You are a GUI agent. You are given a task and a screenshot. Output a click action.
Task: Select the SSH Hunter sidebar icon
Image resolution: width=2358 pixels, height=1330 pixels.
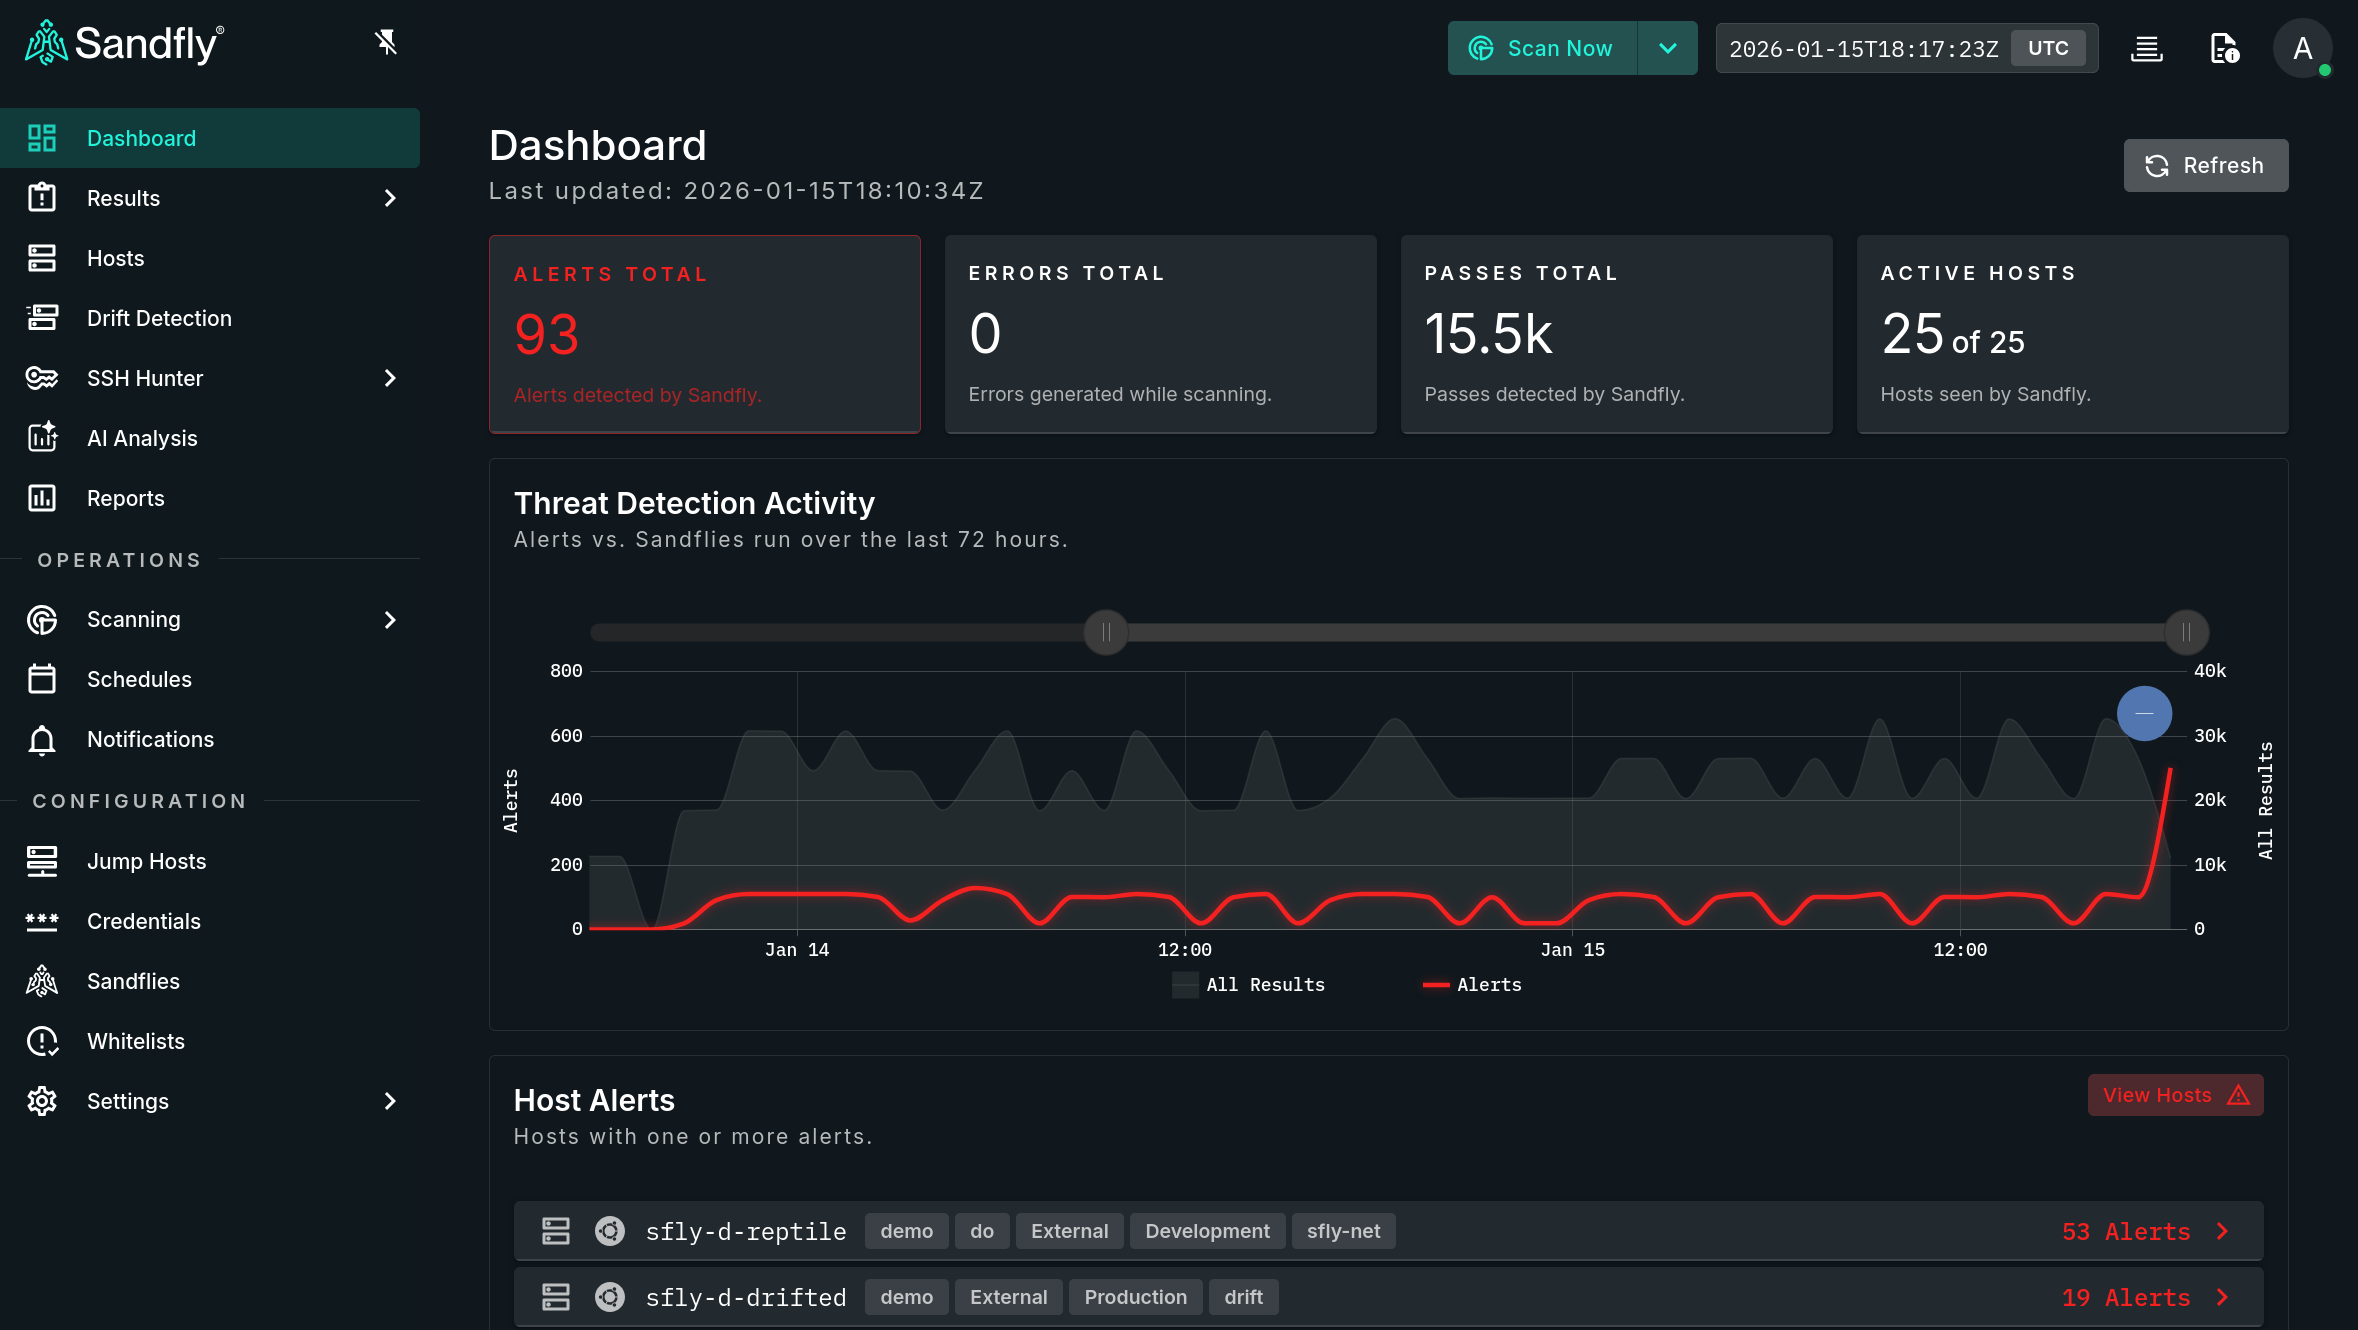point(42,378)
